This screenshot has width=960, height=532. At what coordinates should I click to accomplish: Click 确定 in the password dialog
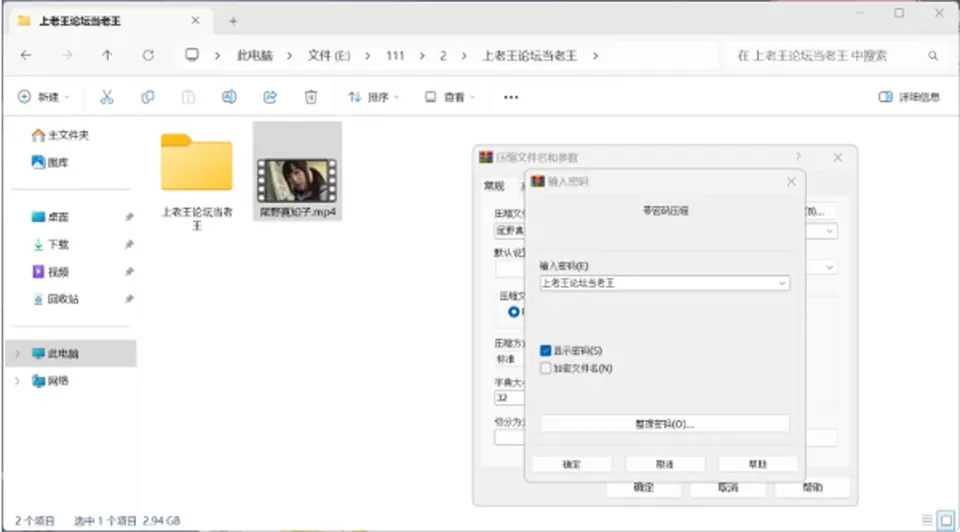click(x=571, y=464)
